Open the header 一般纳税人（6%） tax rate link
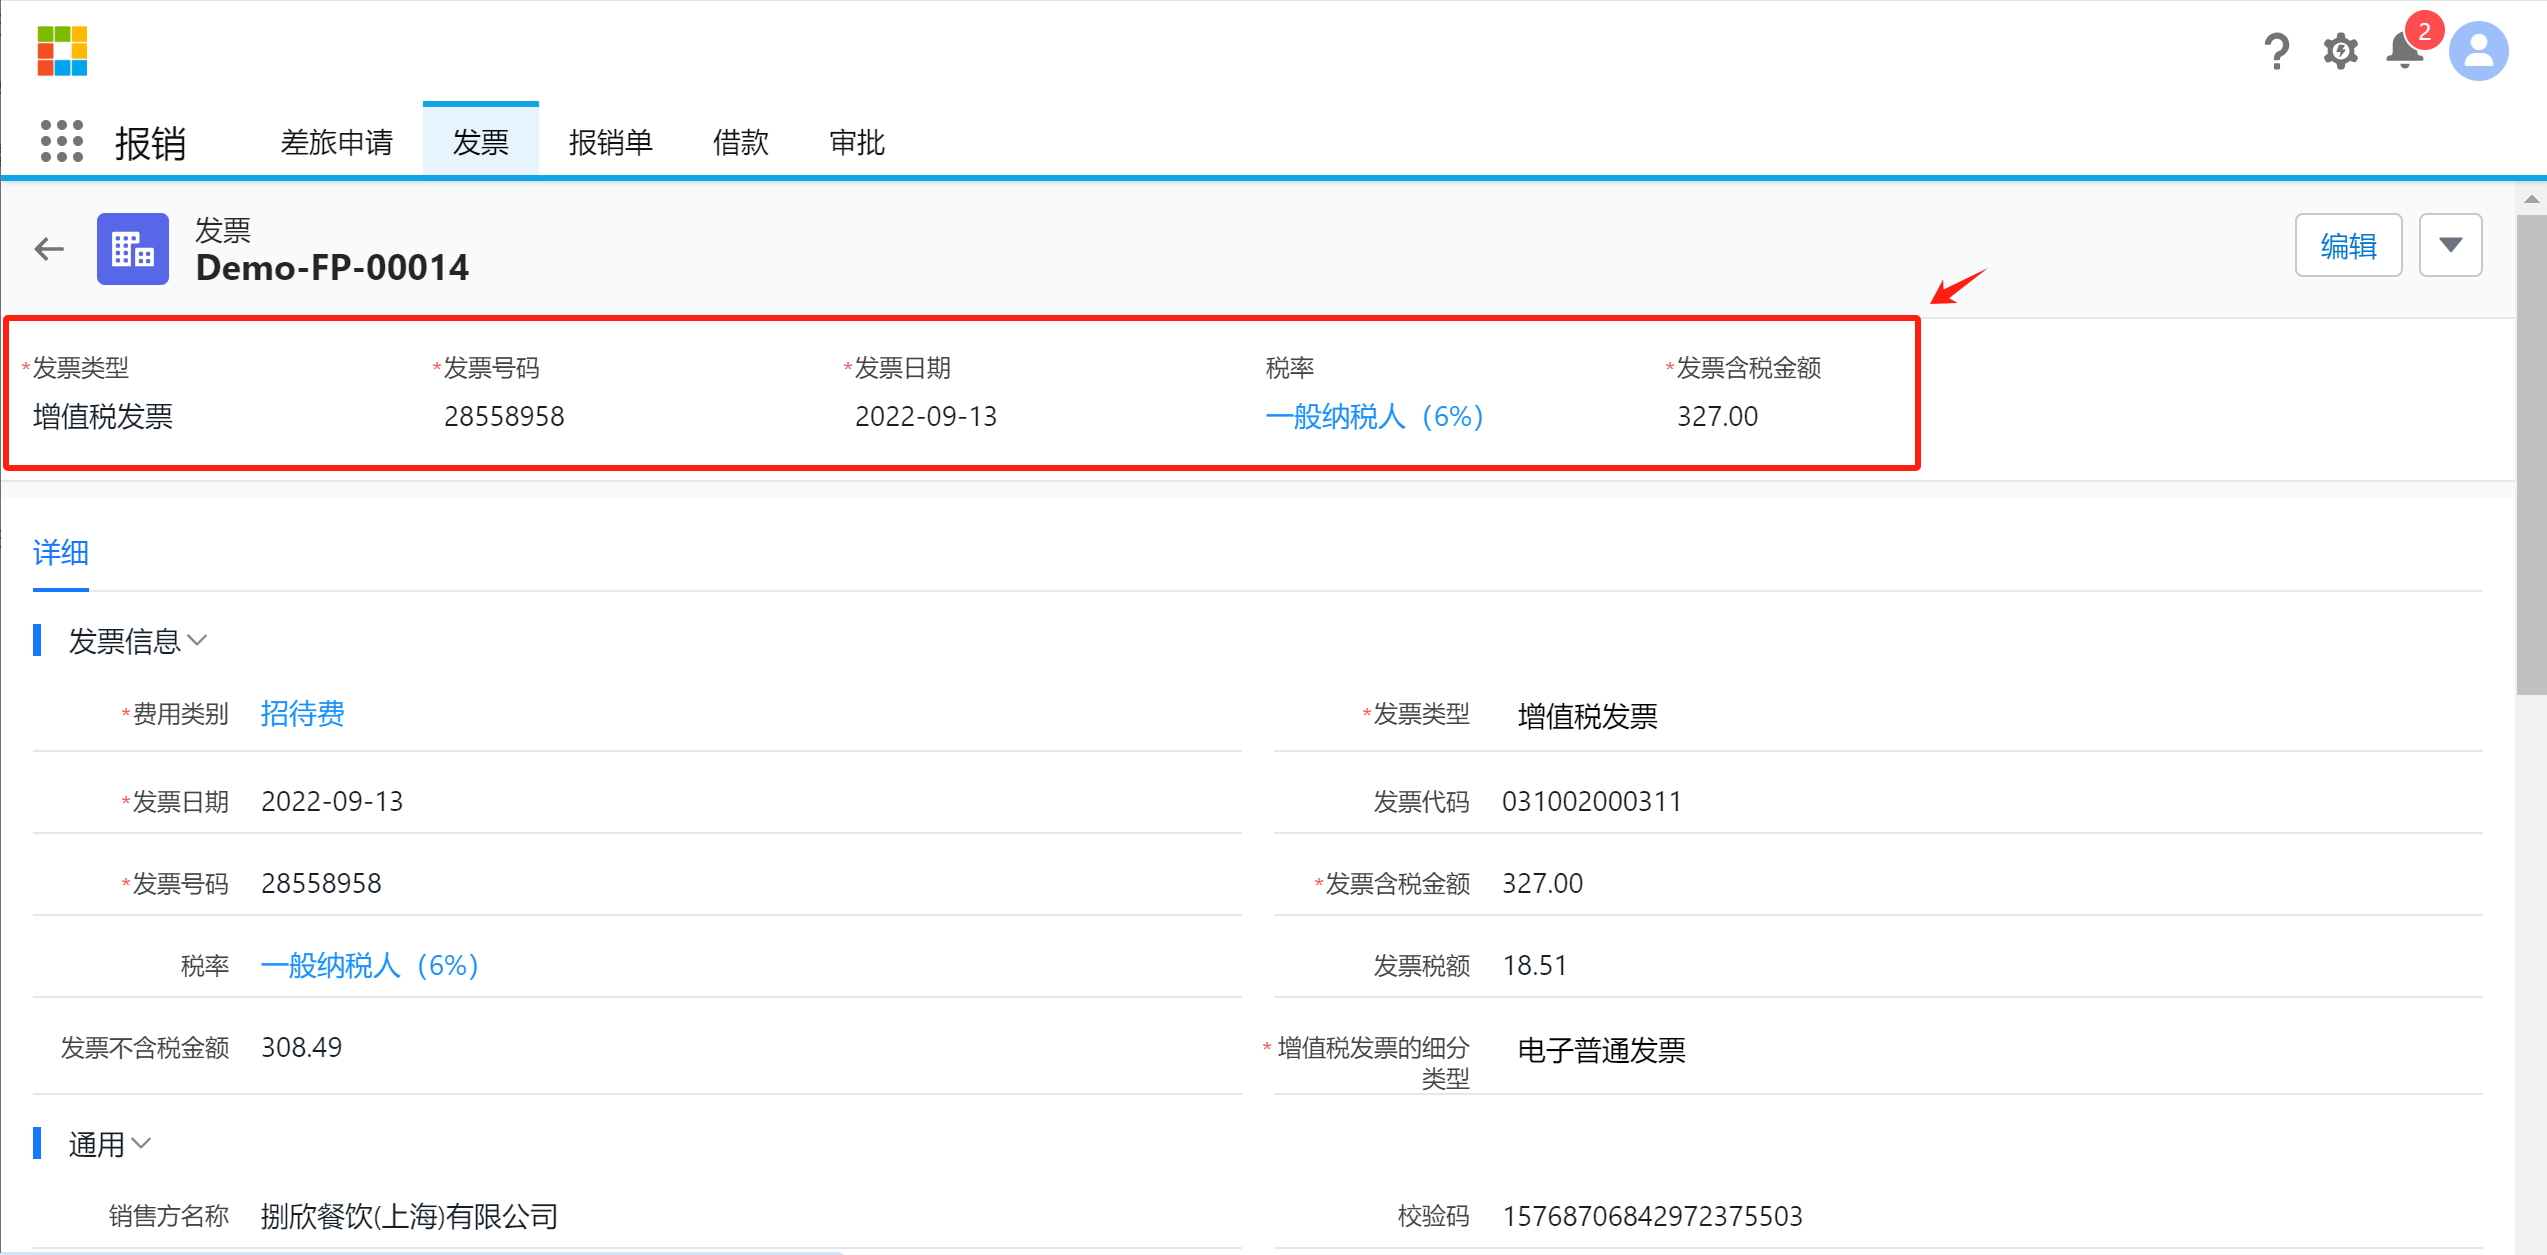This screenshot has height=1255, width=2547. click(1374, 416)
